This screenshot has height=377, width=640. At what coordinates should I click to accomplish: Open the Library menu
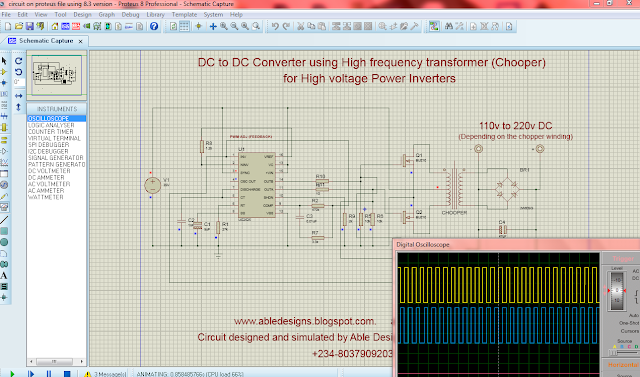coord(156,14)
